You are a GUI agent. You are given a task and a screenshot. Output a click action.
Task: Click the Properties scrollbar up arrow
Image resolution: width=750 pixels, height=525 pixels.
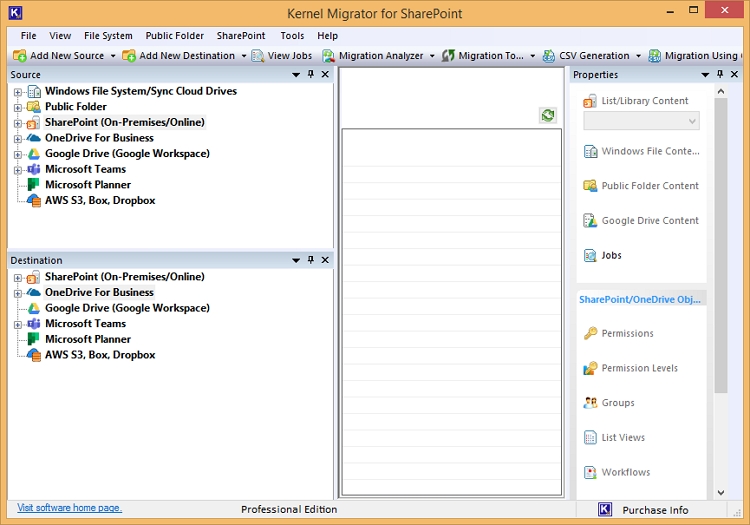click(x=721, y=91)
